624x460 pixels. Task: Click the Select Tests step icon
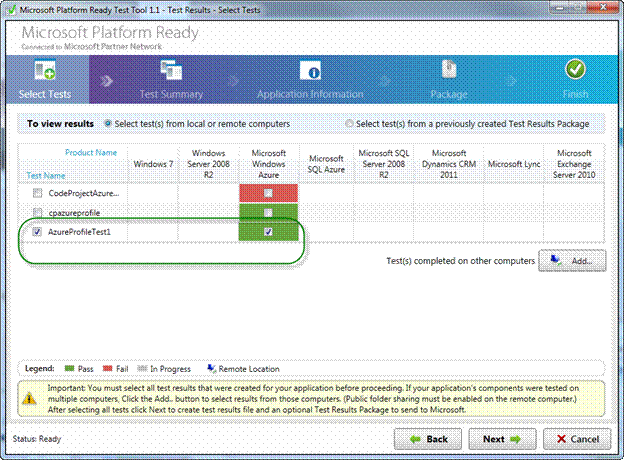click(45, 70)
